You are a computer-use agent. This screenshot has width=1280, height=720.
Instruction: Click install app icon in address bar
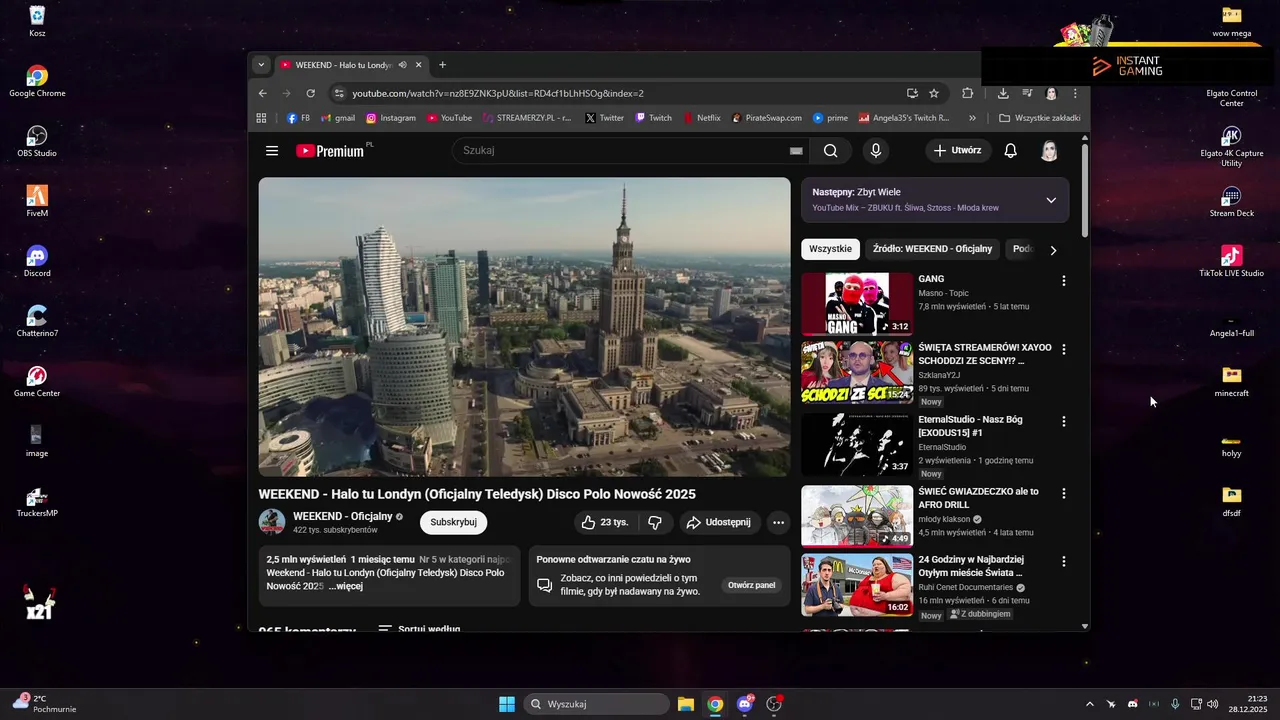pyautogui.click(x=912, y=93)
